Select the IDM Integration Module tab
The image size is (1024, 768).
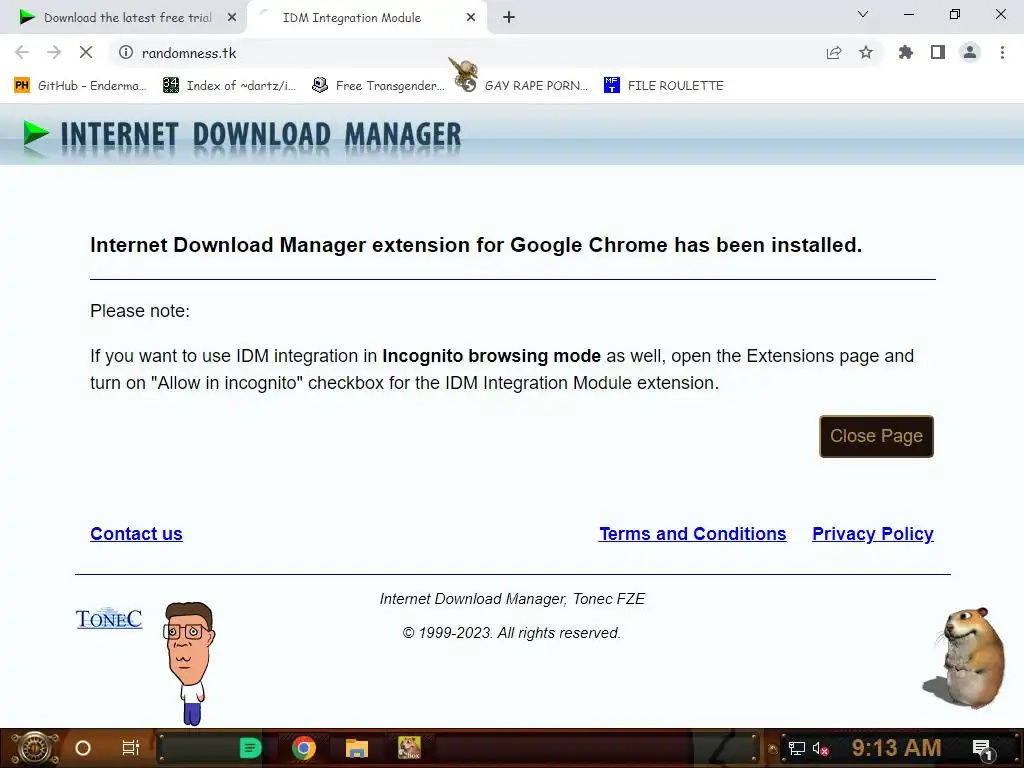pyautogui.click(x=366, y=18)
